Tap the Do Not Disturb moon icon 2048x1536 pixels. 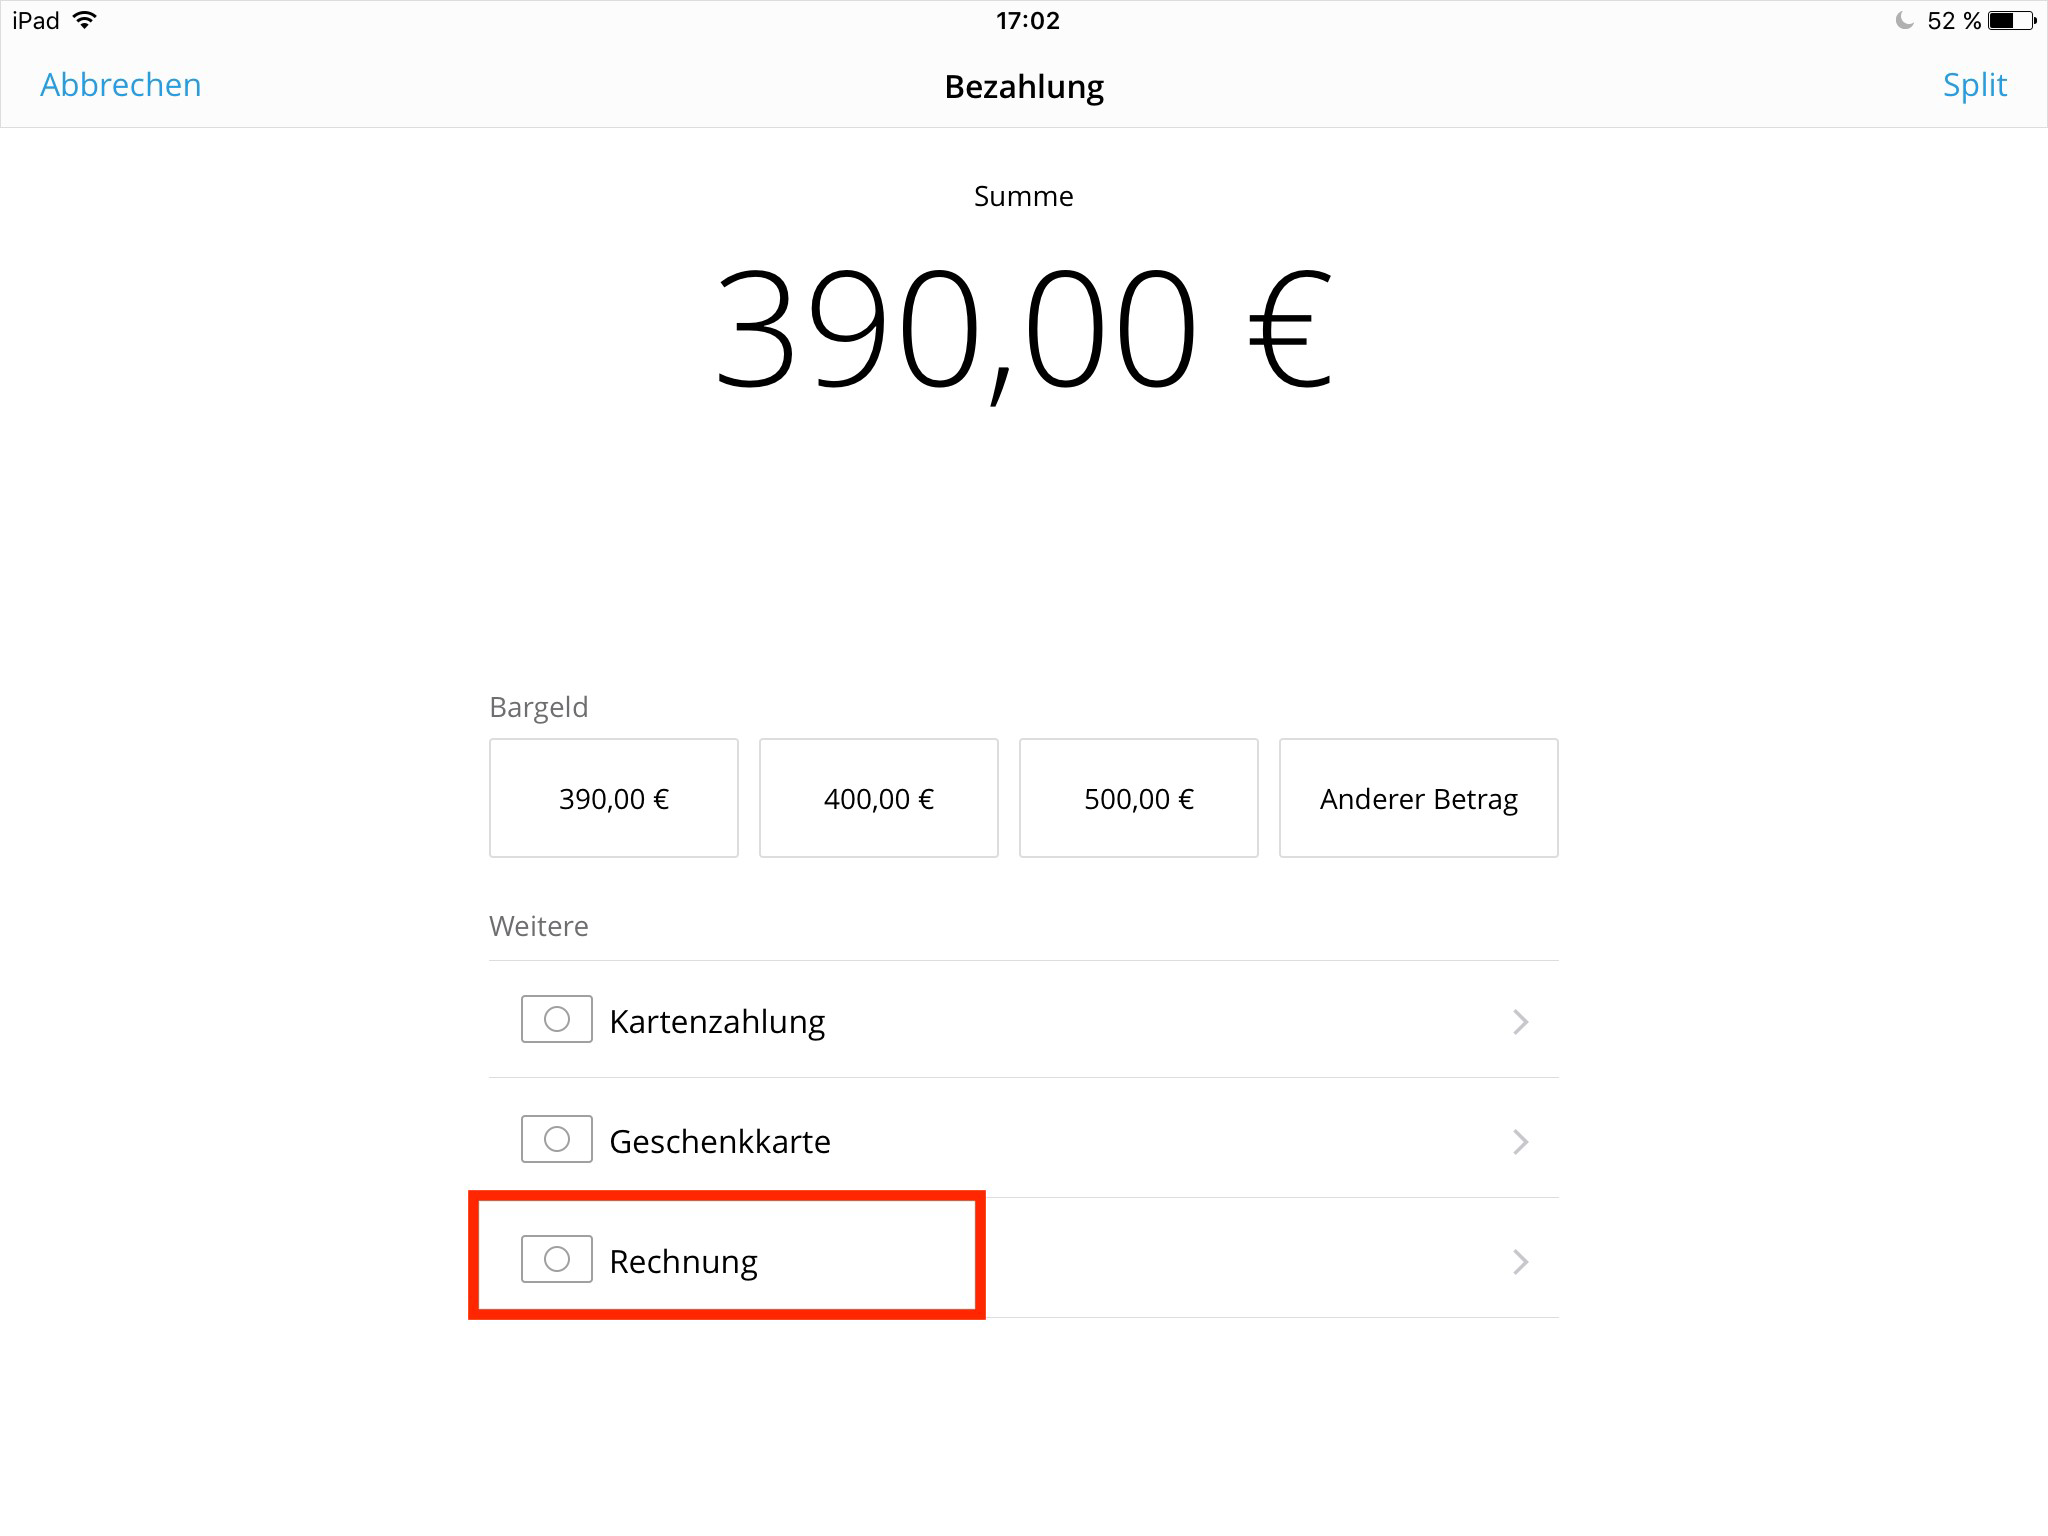click(x=1905, y=20)
